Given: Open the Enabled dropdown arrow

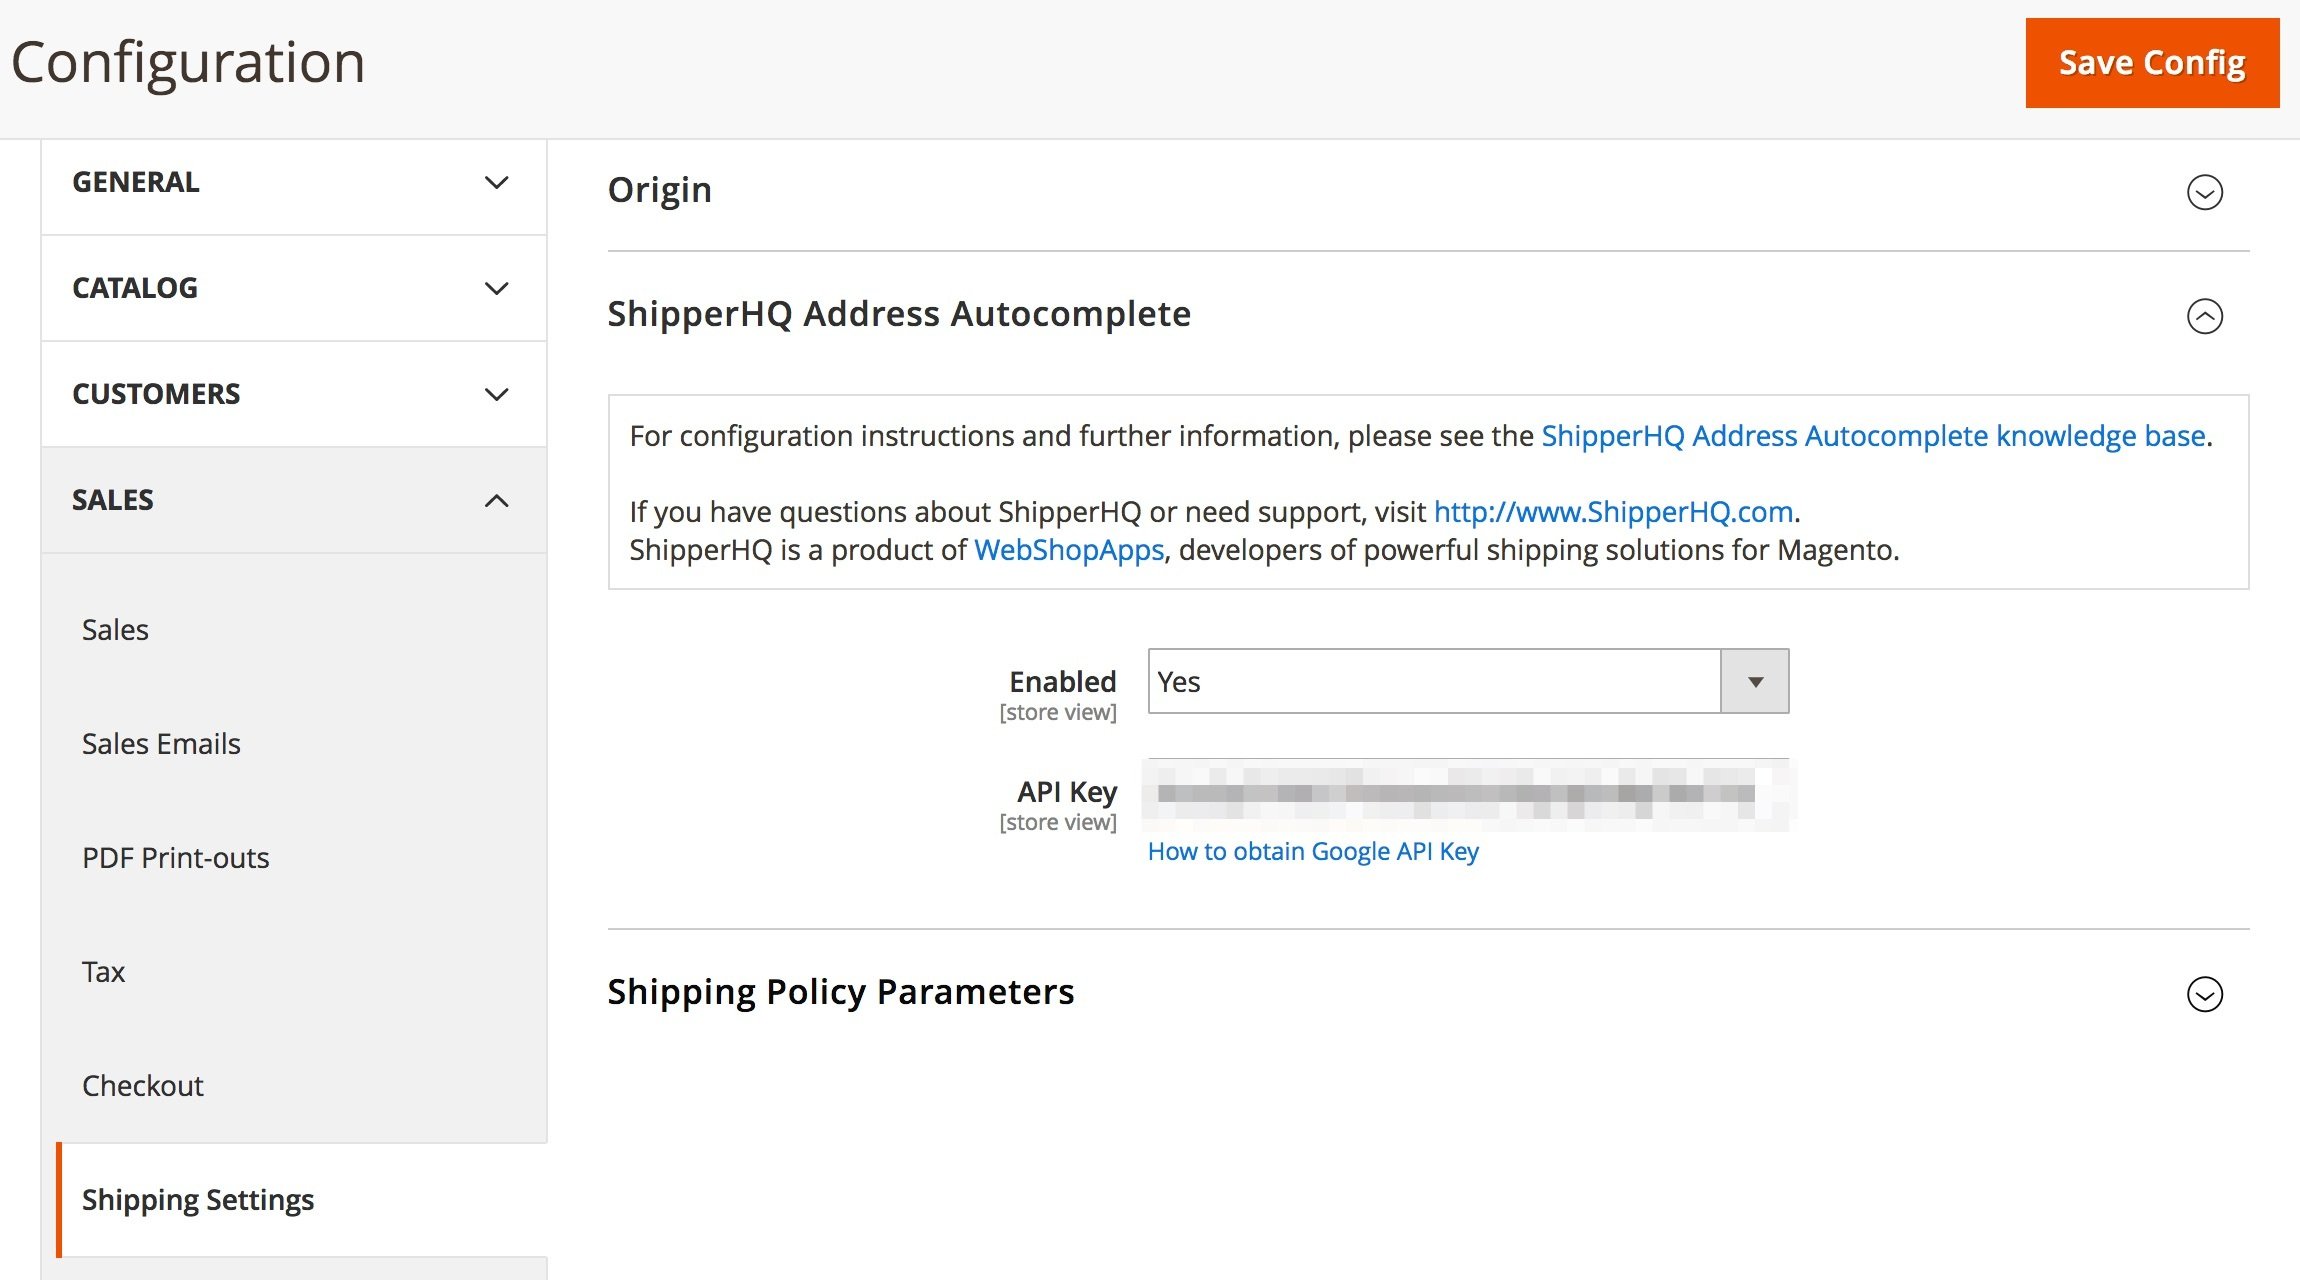Looking at the screenshot, I should (x=1754, y=682).
